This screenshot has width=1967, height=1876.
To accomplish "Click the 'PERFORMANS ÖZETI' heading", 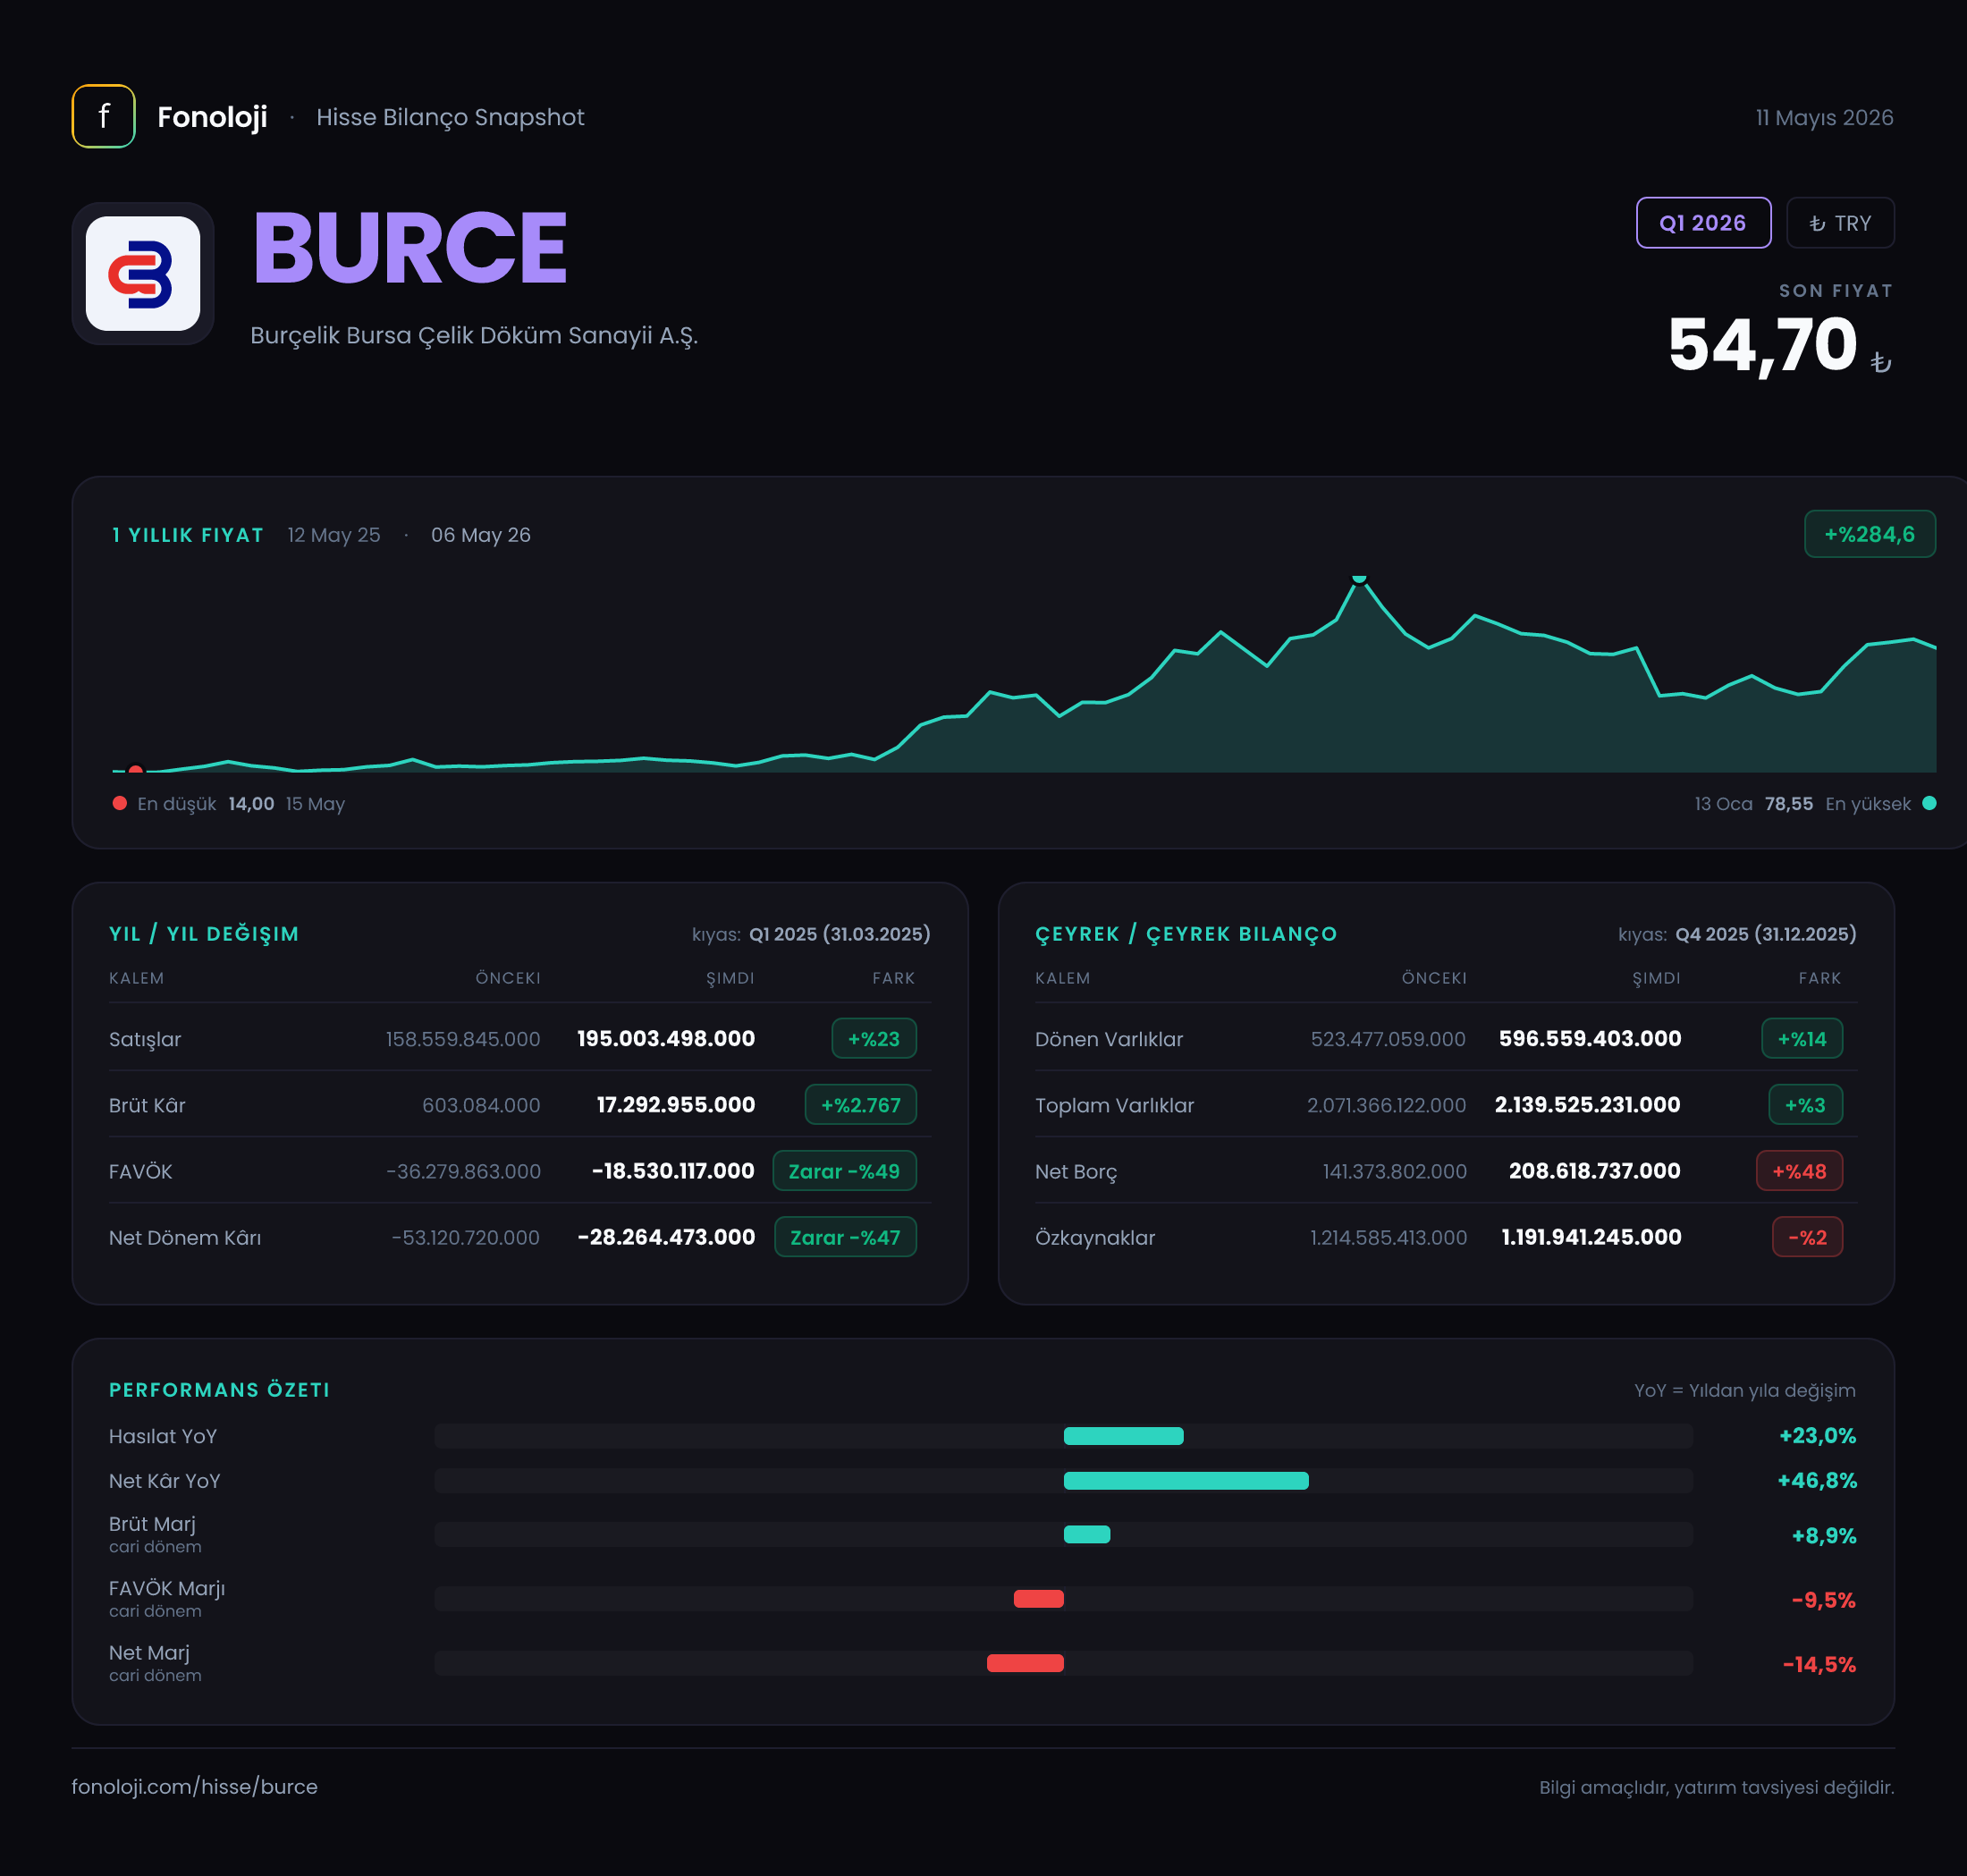I will (219, 1389).
